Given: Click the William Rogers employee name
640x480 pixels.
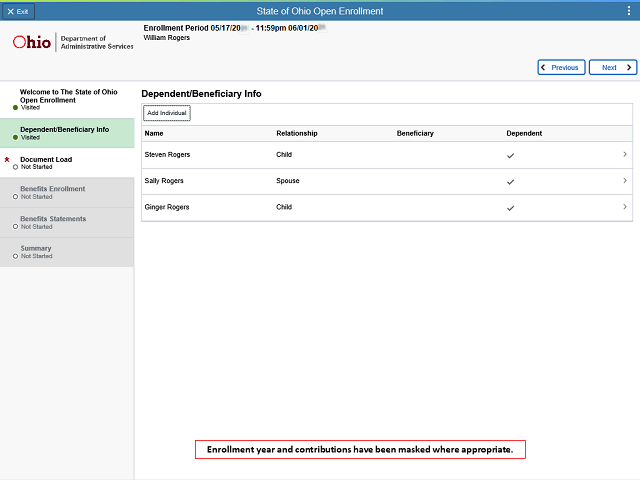Looking at the screenshot, I should coord(167,38).
